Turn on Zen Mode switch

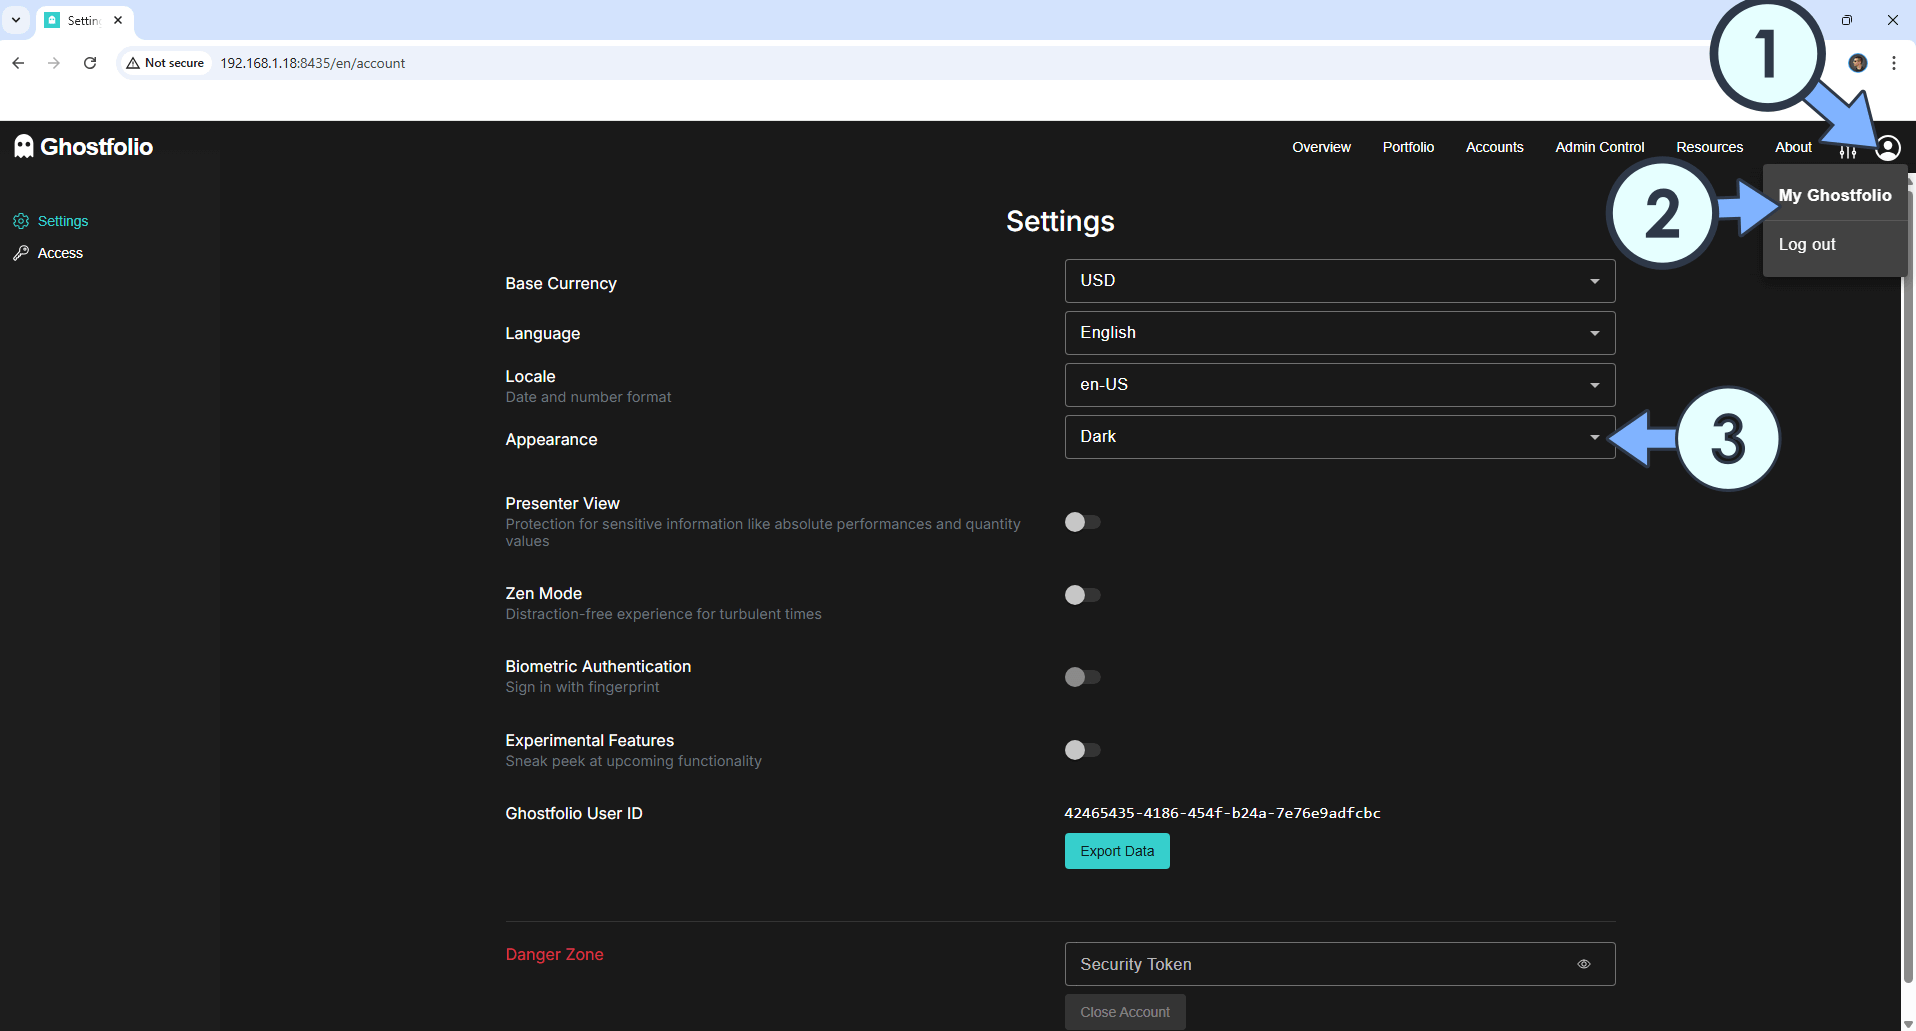1082,595
